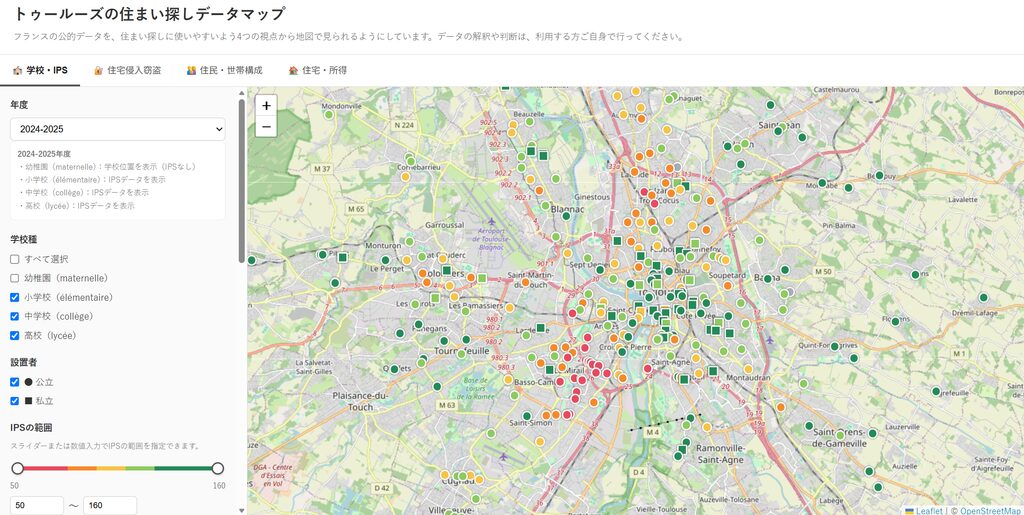The image size is (1024, 515).
Task: Click the orange marker north of Saint-Orens-de-Gameville
Action: point(780,407)
